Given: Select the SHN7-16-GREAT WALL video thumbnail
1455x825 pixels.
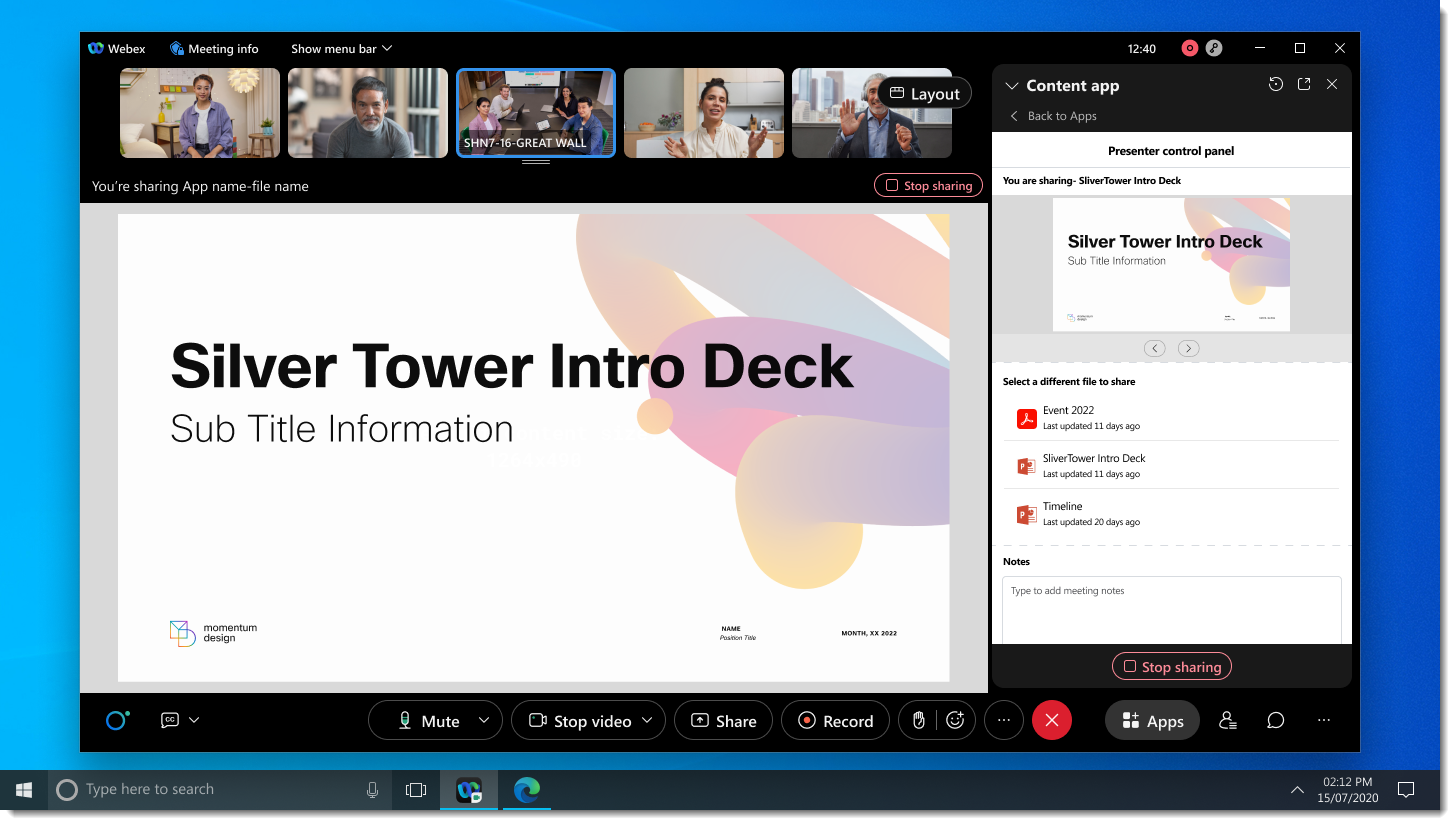Looking at the screenshot, I should 536,113.
